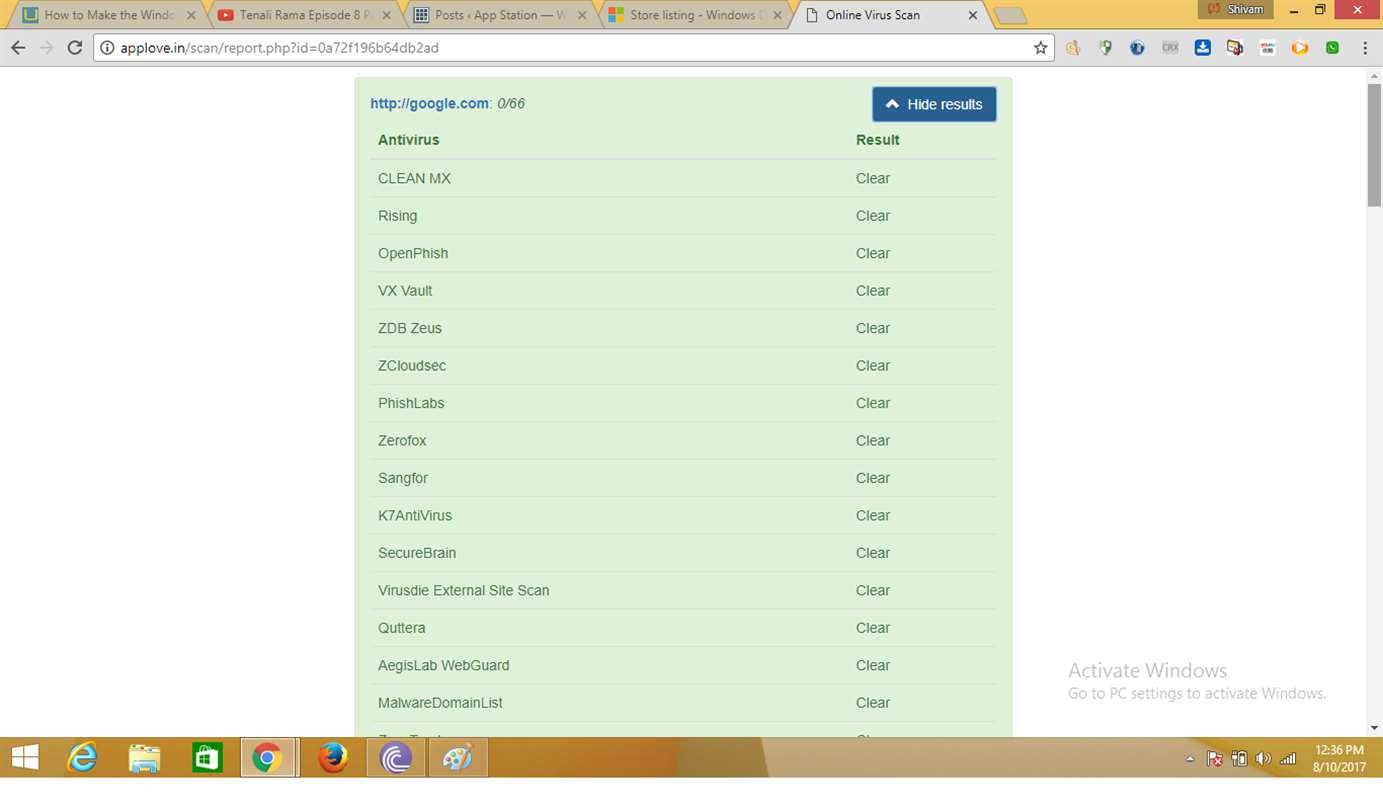Click the network signal tray icon
Viewport: 1383px width, 810px height.
click(x=1288, y=759)
